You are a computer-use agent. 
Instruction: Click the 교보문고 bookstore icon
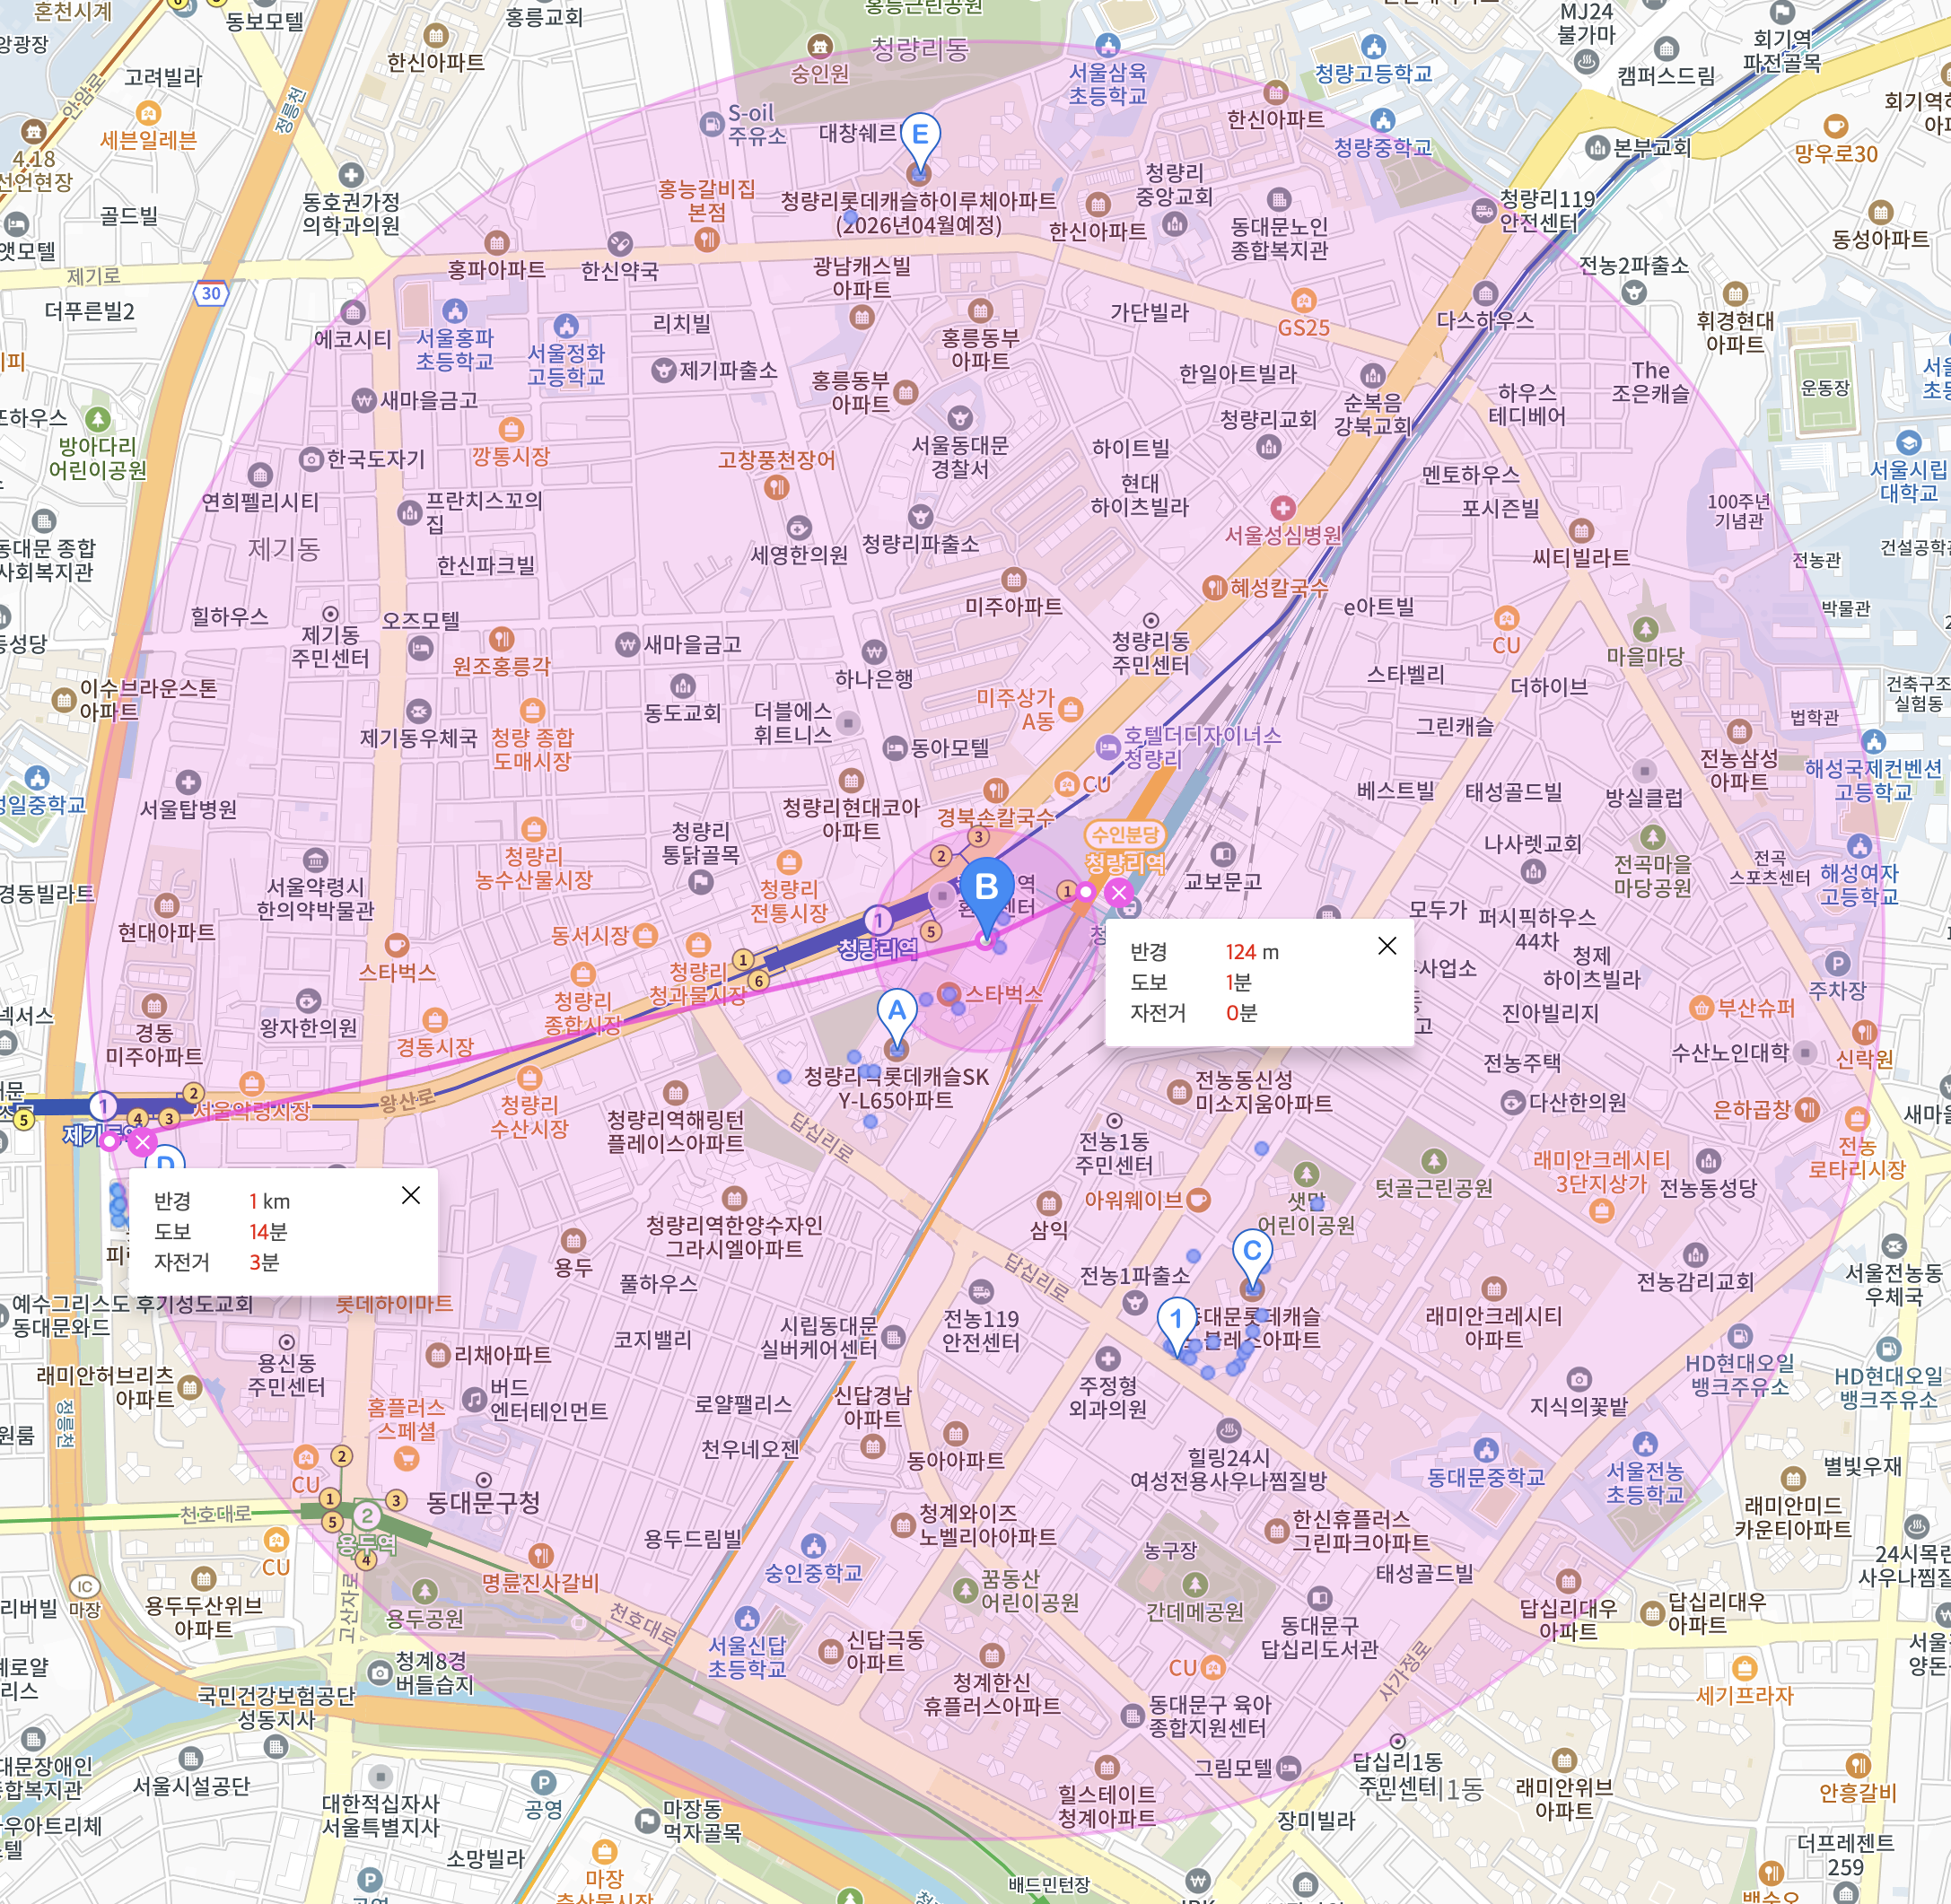[x=1222, y=854]
